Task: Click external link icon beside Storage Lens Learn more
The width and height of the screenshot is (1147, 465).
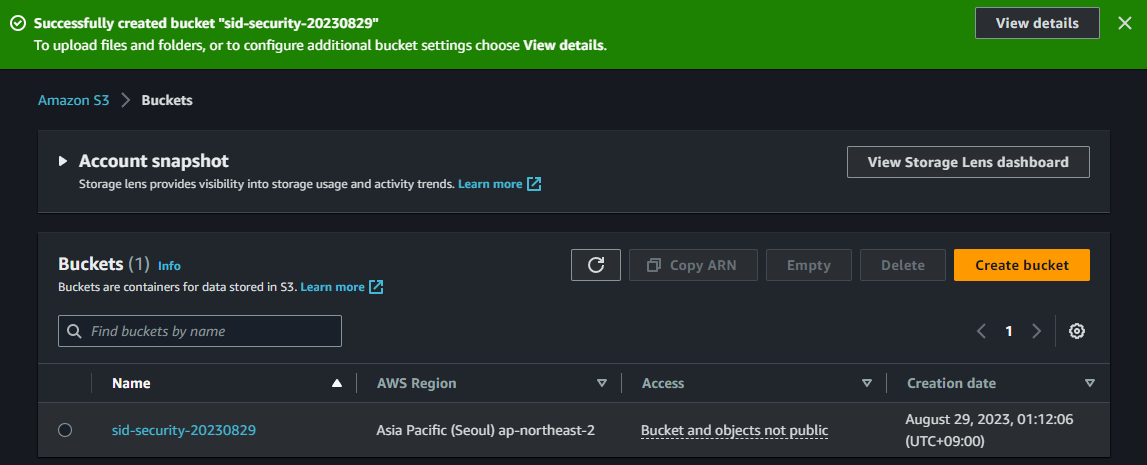Action: (x=535, y=184)
